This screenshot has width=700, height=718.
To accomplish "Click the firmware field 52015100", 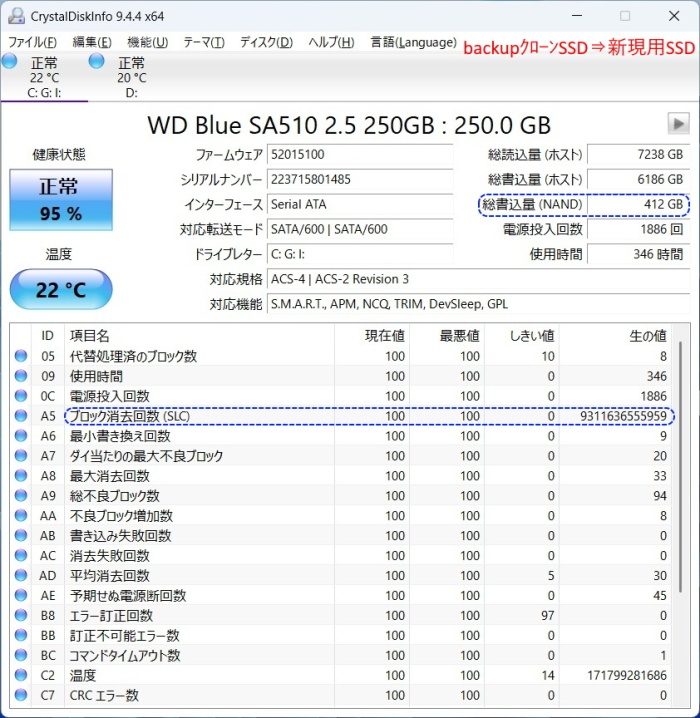I will click(360, 154).
